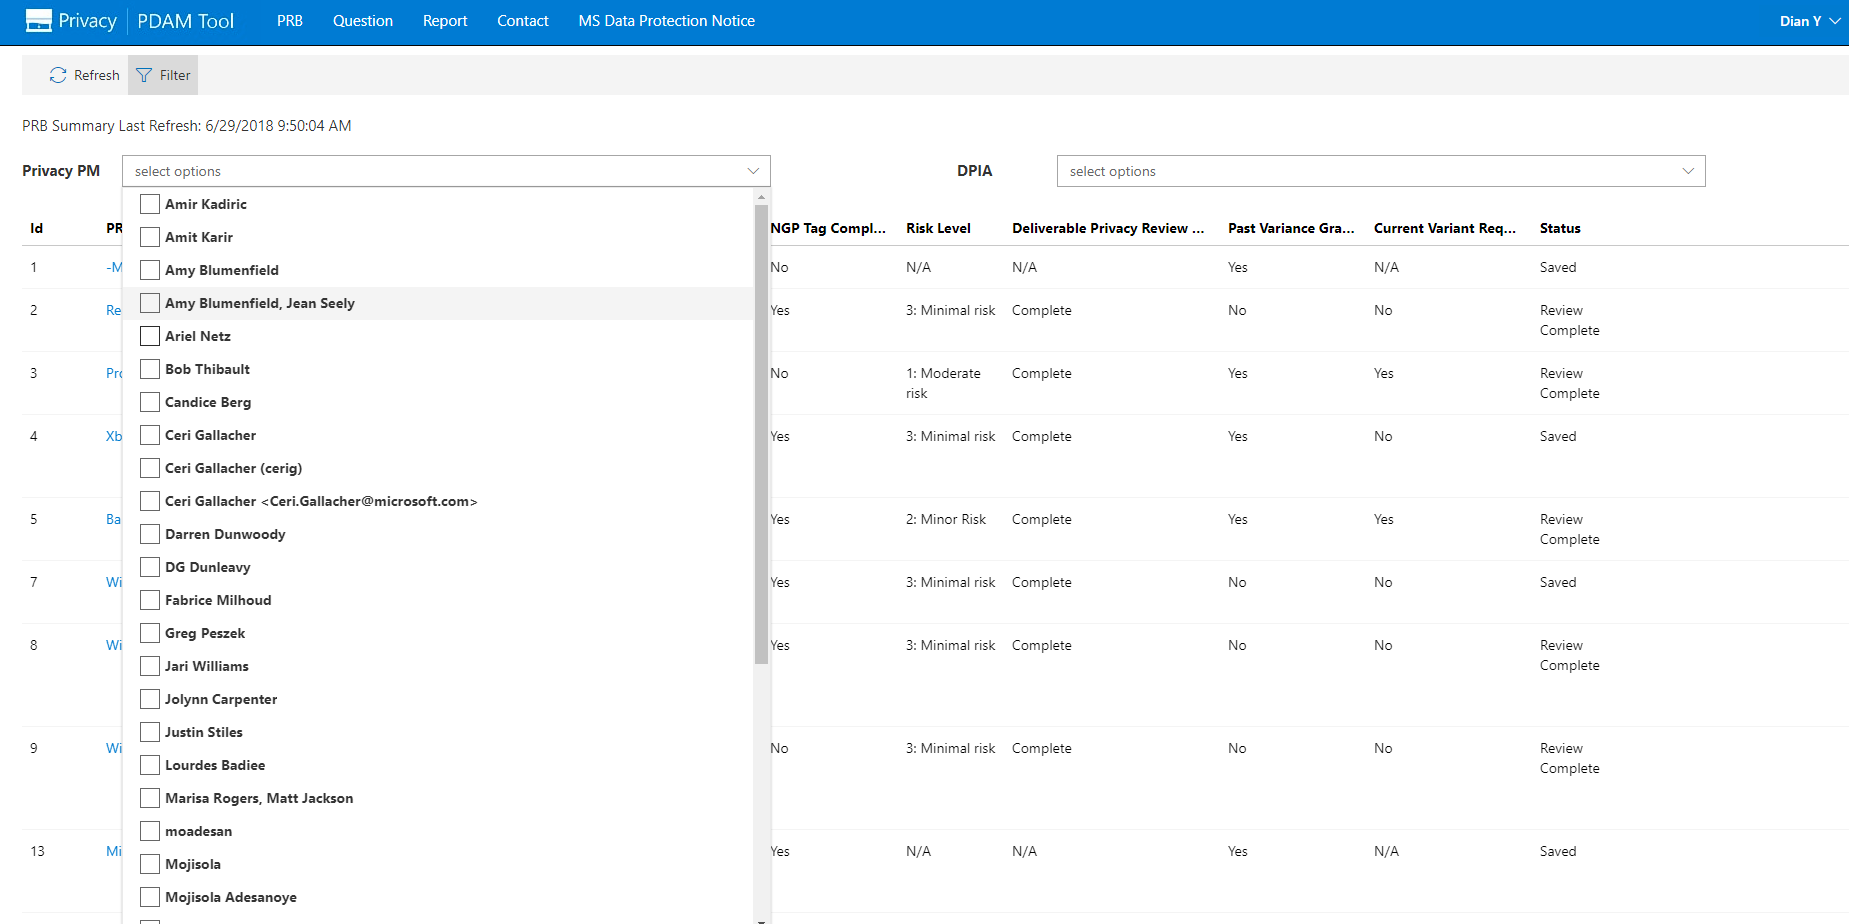Click the Privacy app logo icon
The image size is (1849, 924).
(x=39, y=21)
